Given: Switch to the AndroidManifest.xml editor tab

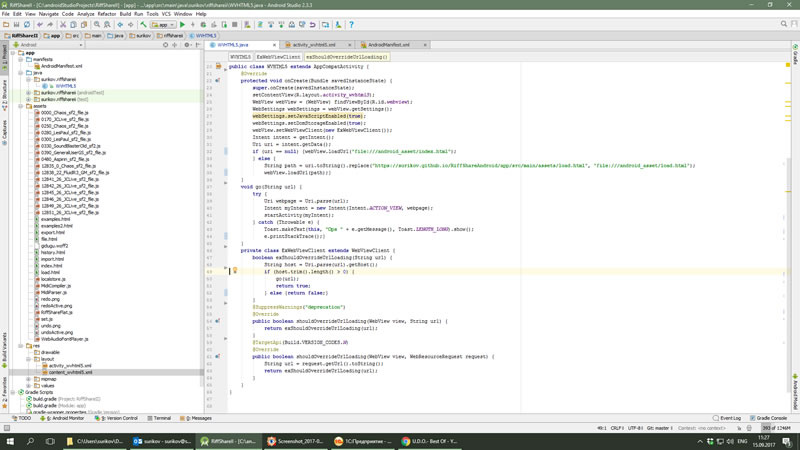Looking at the screenshot, I should click(x=388, y=45).
